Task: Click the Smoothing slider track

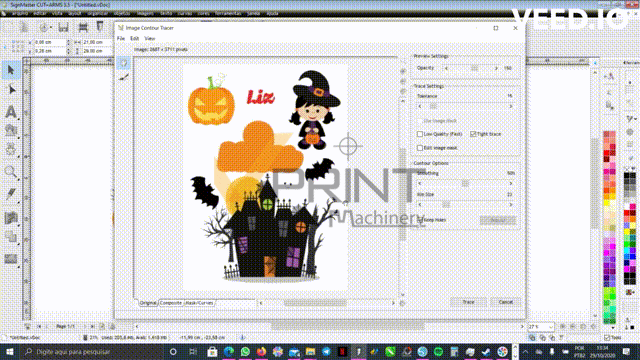Action: tap(465, 184)
